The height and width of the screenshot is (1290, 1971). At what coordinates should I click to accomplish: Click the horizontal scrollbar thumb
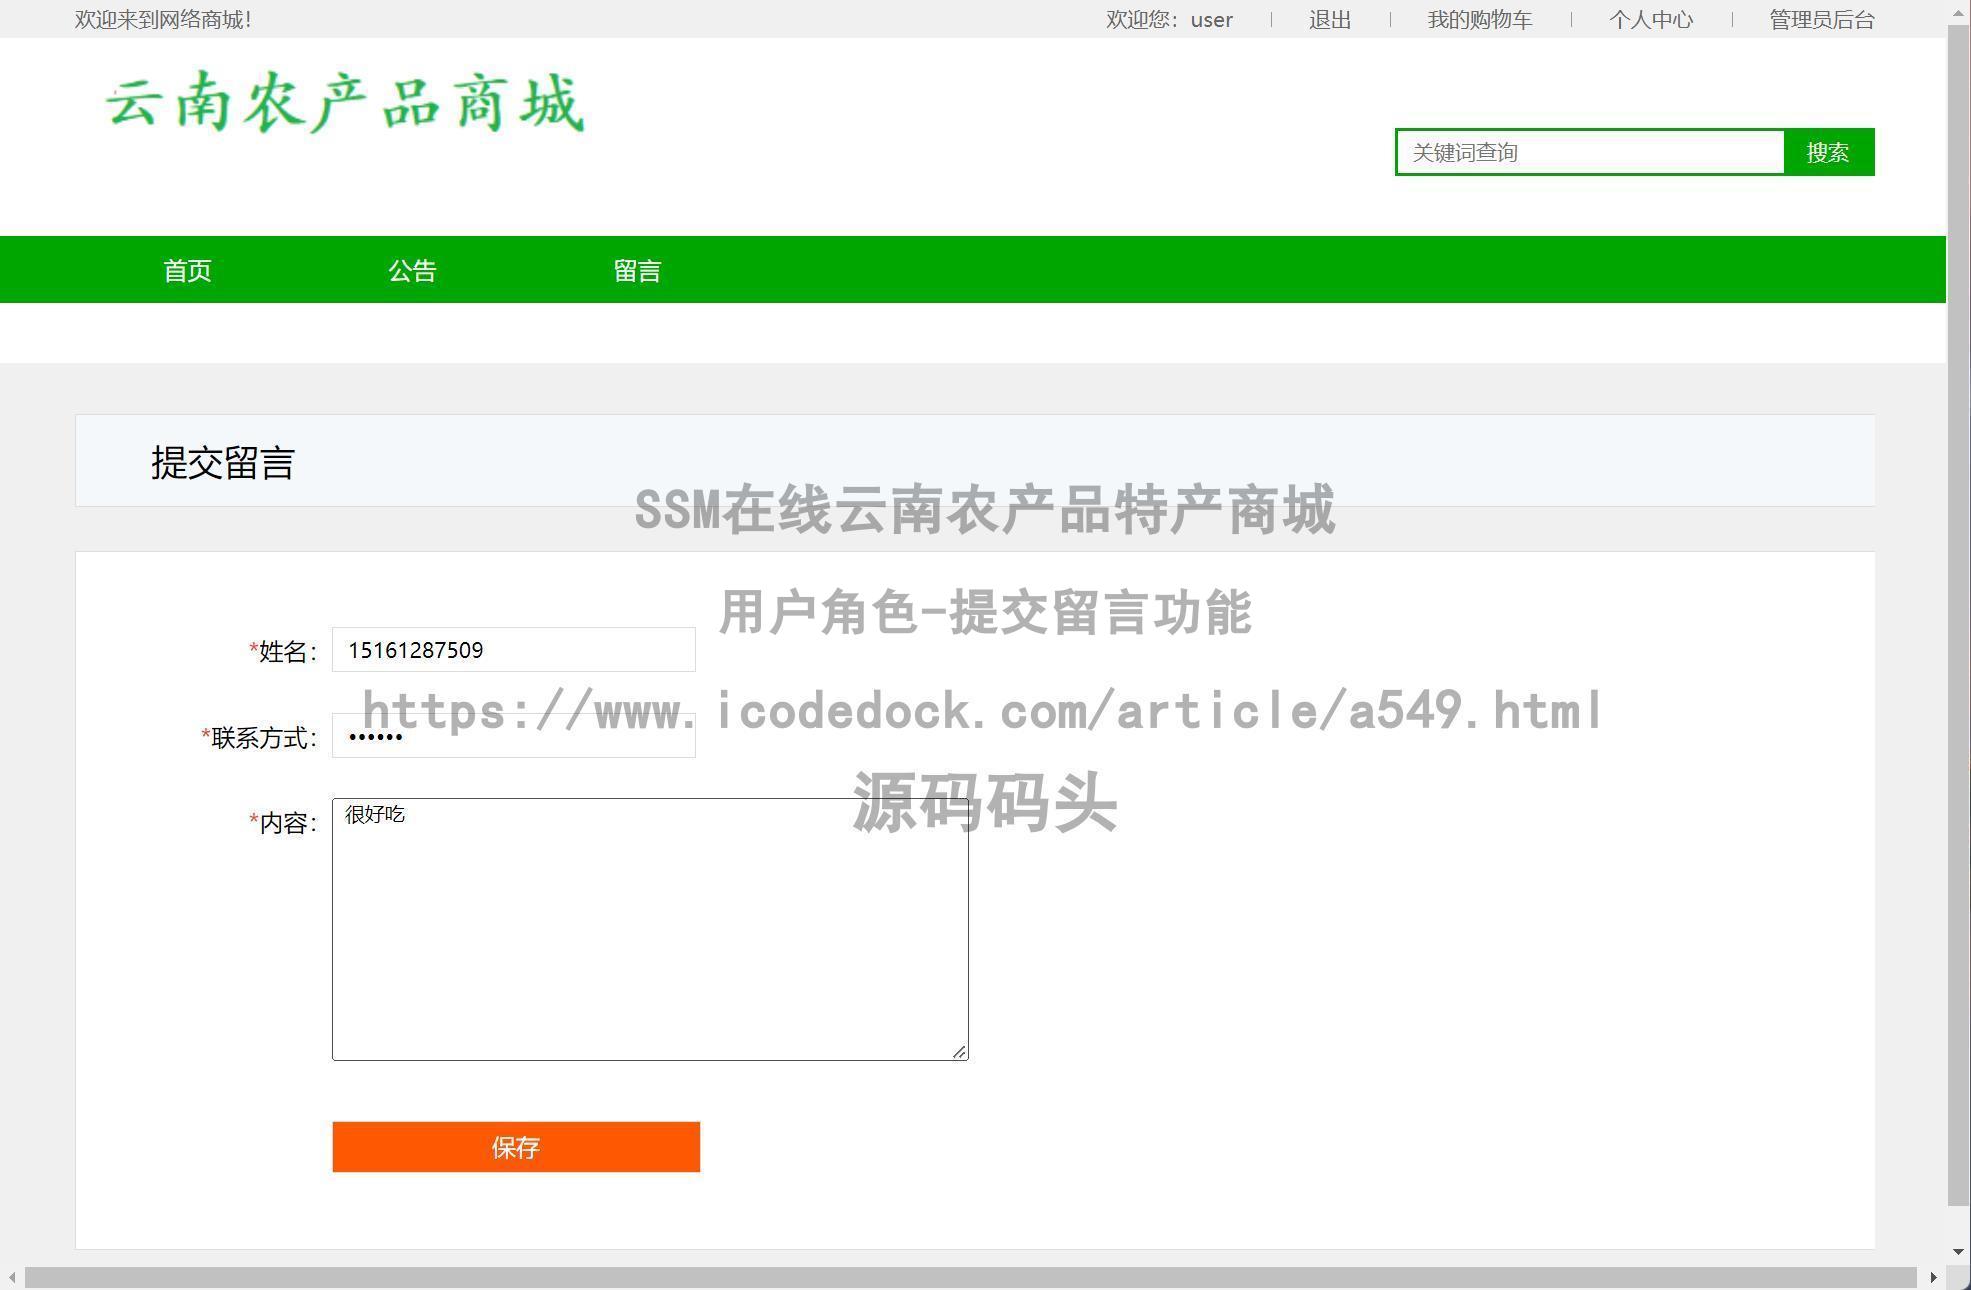(970, 1277)
